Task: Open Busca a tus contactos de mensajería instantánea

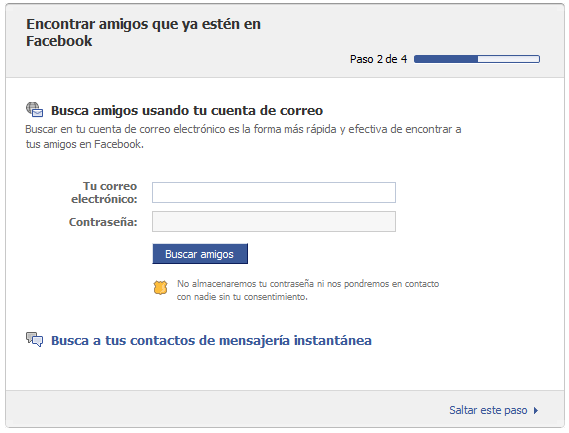Action: pos(211,340)
